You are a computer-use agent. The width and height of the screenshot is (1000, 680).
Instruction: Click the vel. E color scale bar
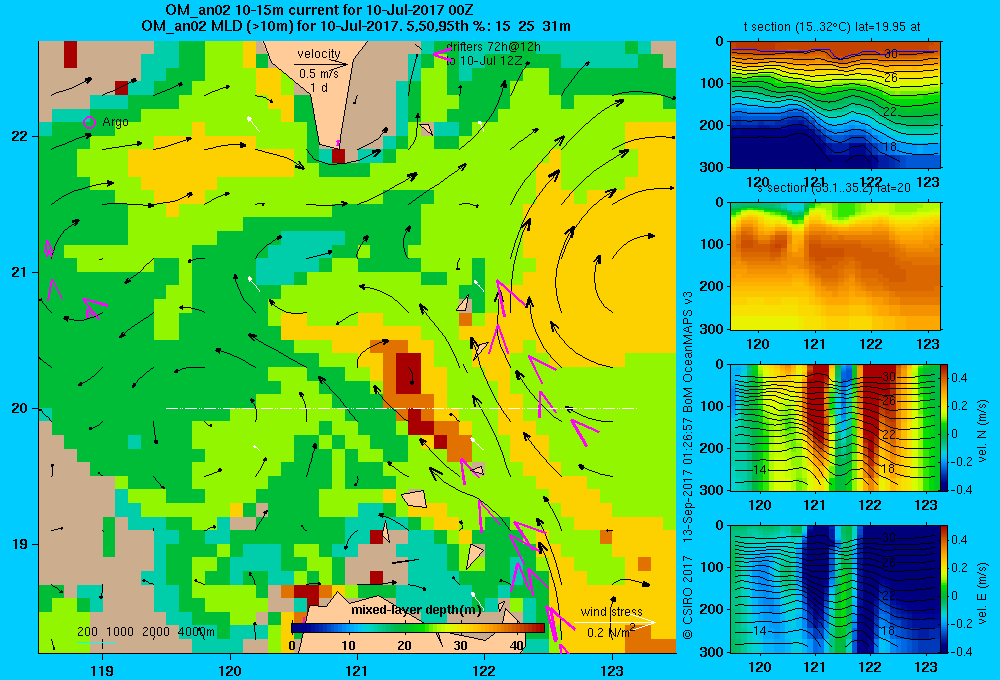pyautogui.click(x=944, y=588)
